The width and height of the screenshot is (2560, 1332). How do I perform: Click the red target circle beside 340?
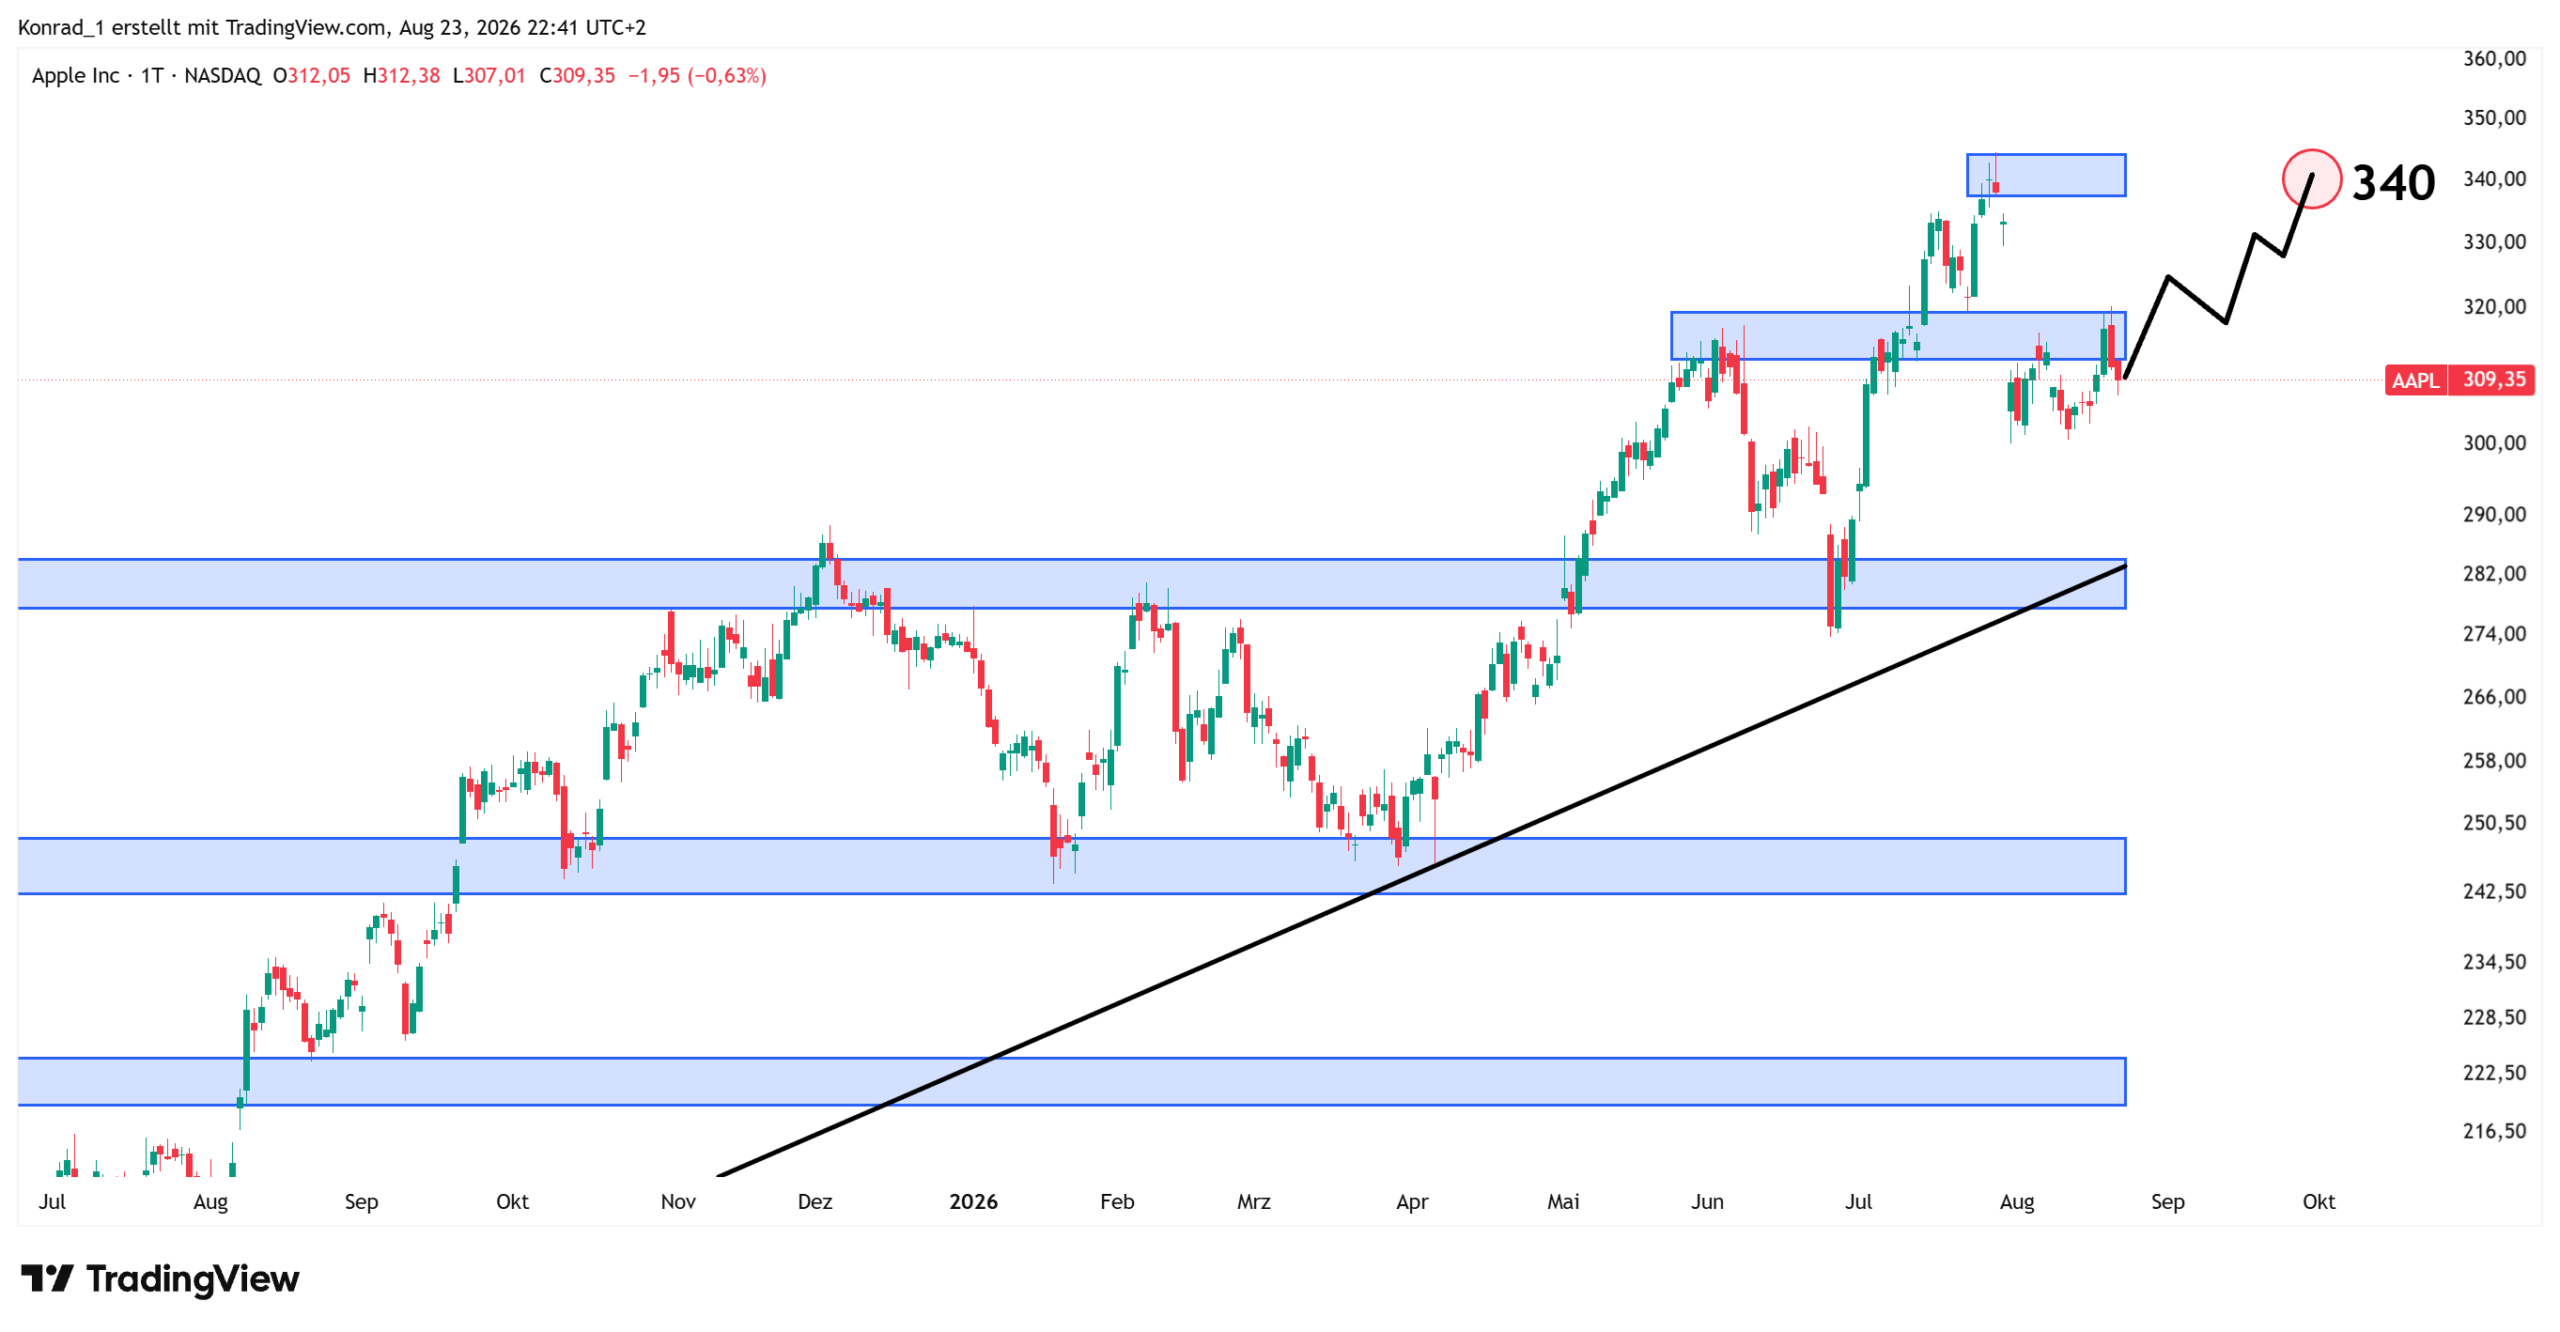pyautogui.click(x=2311, y=179)
